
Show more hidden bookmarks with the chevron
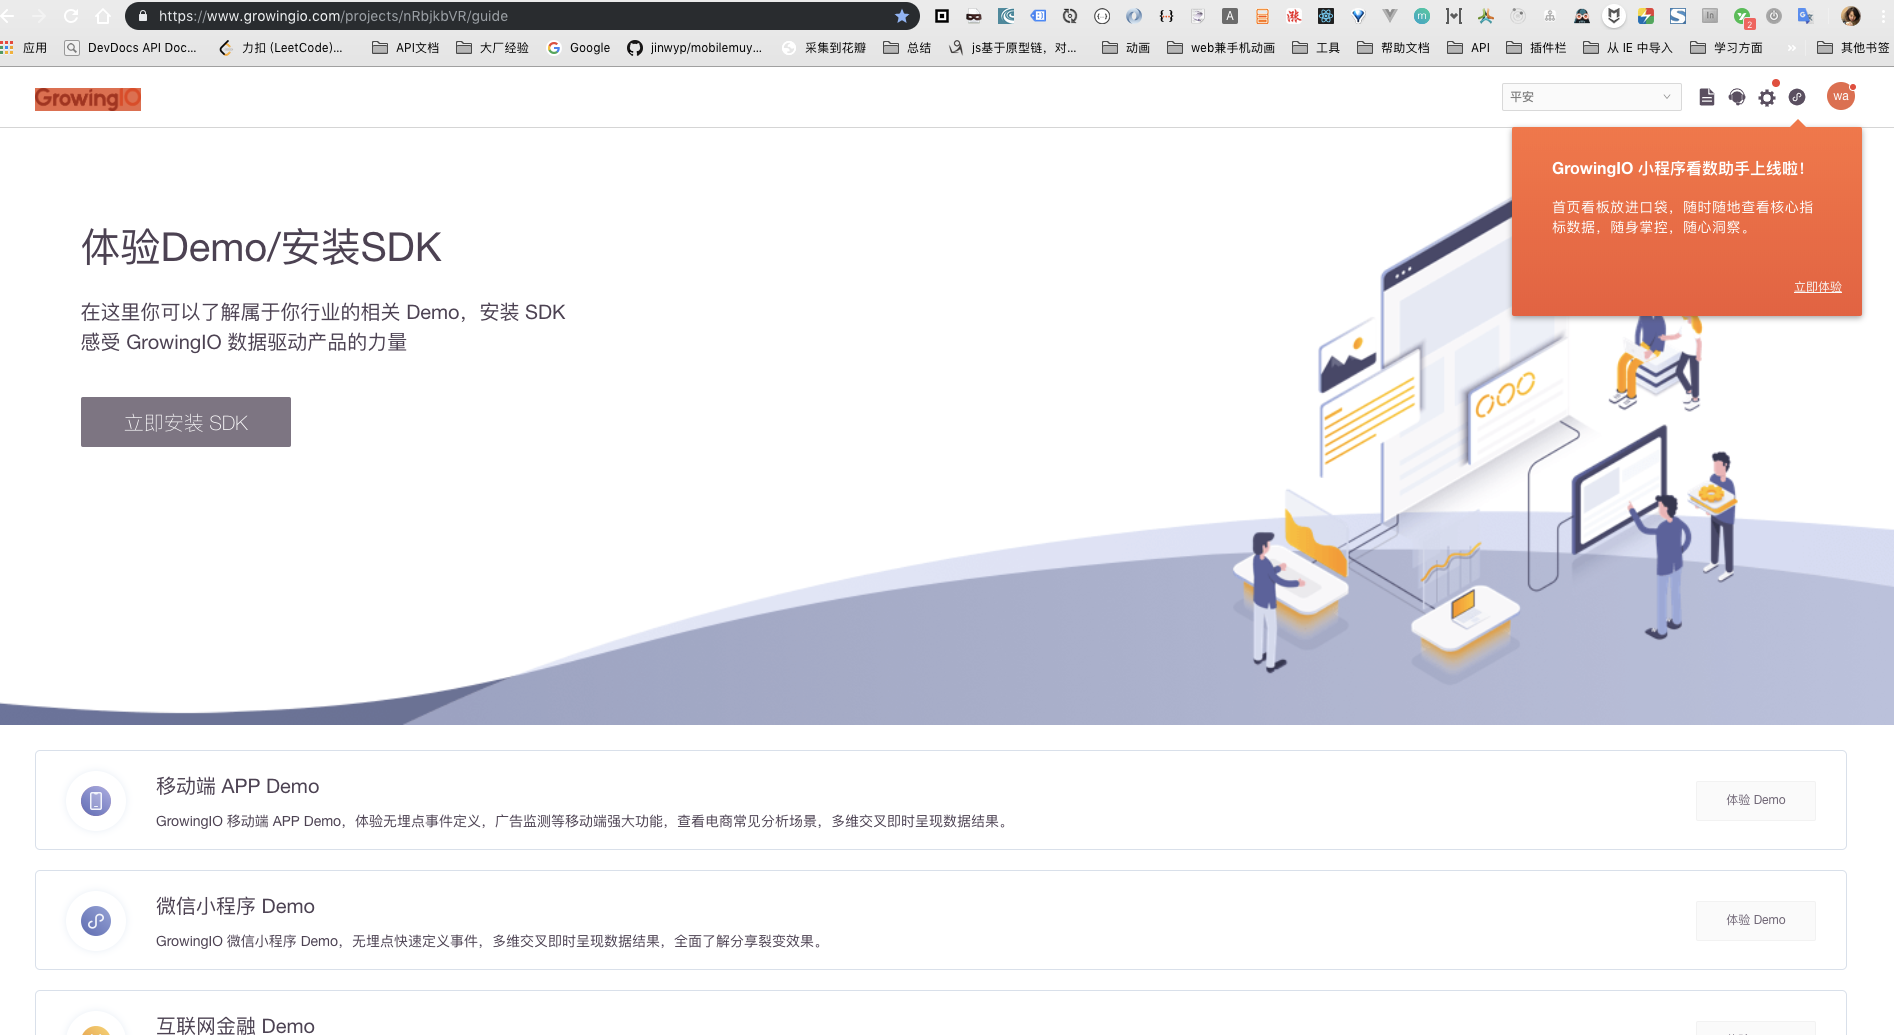1792,48
